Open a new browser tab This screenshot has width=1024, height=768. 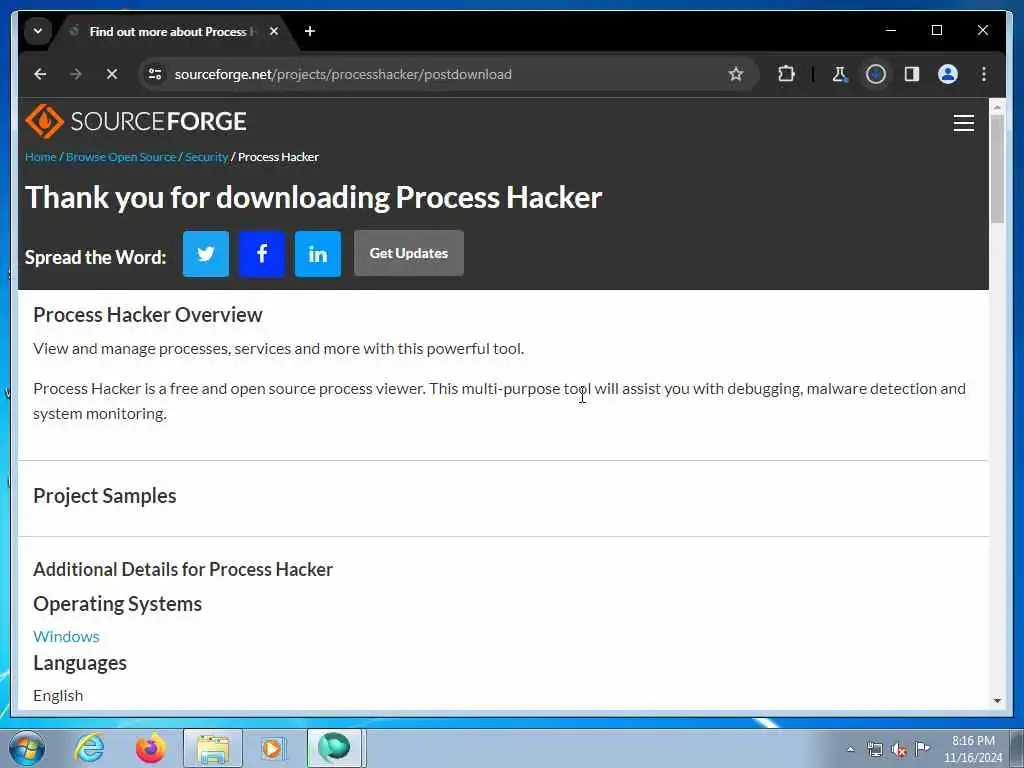(310, 31)
